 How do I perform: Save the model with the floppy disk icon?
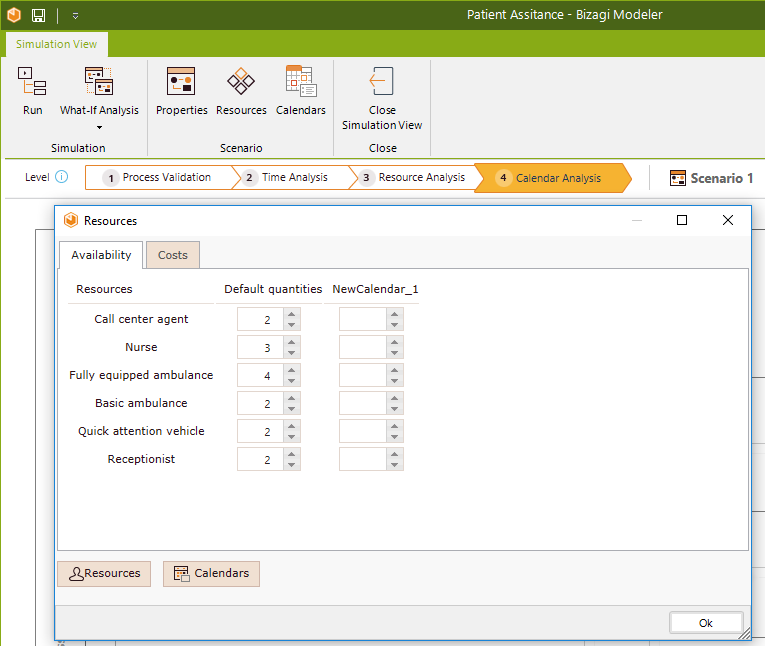(39, 15)
